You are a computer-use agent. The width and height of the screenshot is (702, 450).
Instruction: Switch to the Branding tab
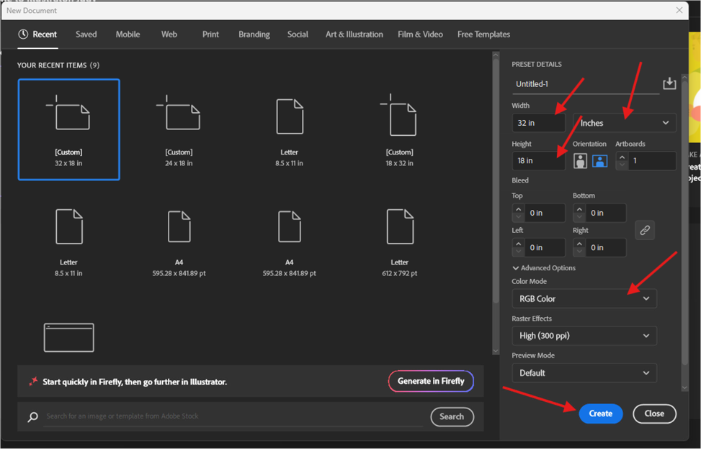tap(254, 34)
